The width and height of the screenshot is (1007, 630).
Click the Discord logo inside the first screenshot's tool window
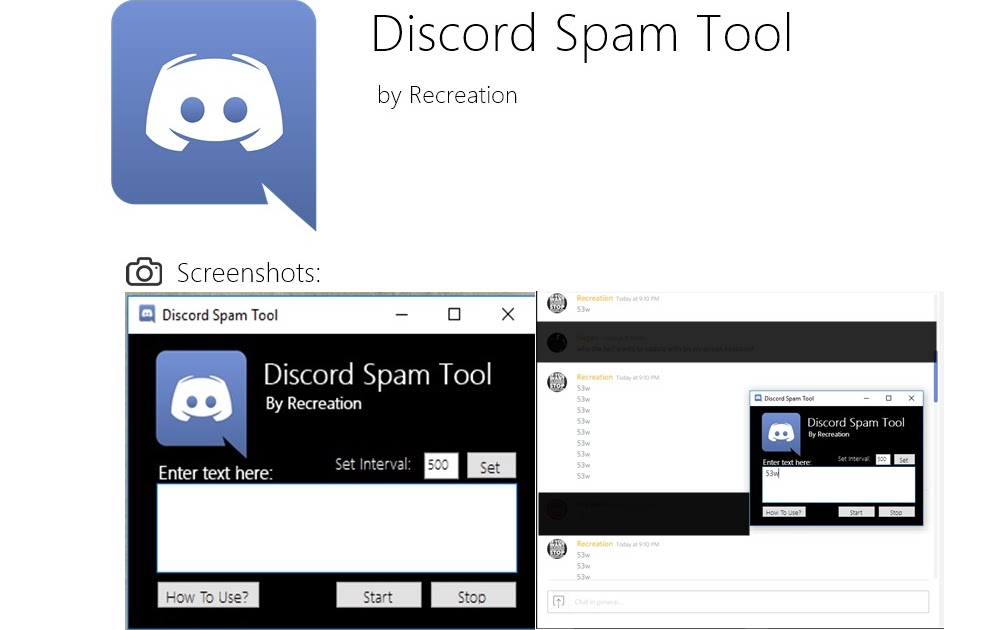pyautogui.click(x=202, y=403)
